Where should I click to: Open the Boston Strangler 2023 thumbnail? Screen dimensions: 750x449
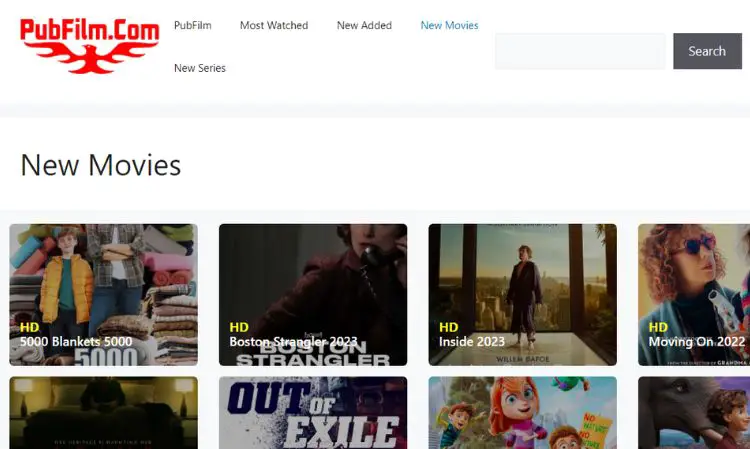[x=313, y=295]
